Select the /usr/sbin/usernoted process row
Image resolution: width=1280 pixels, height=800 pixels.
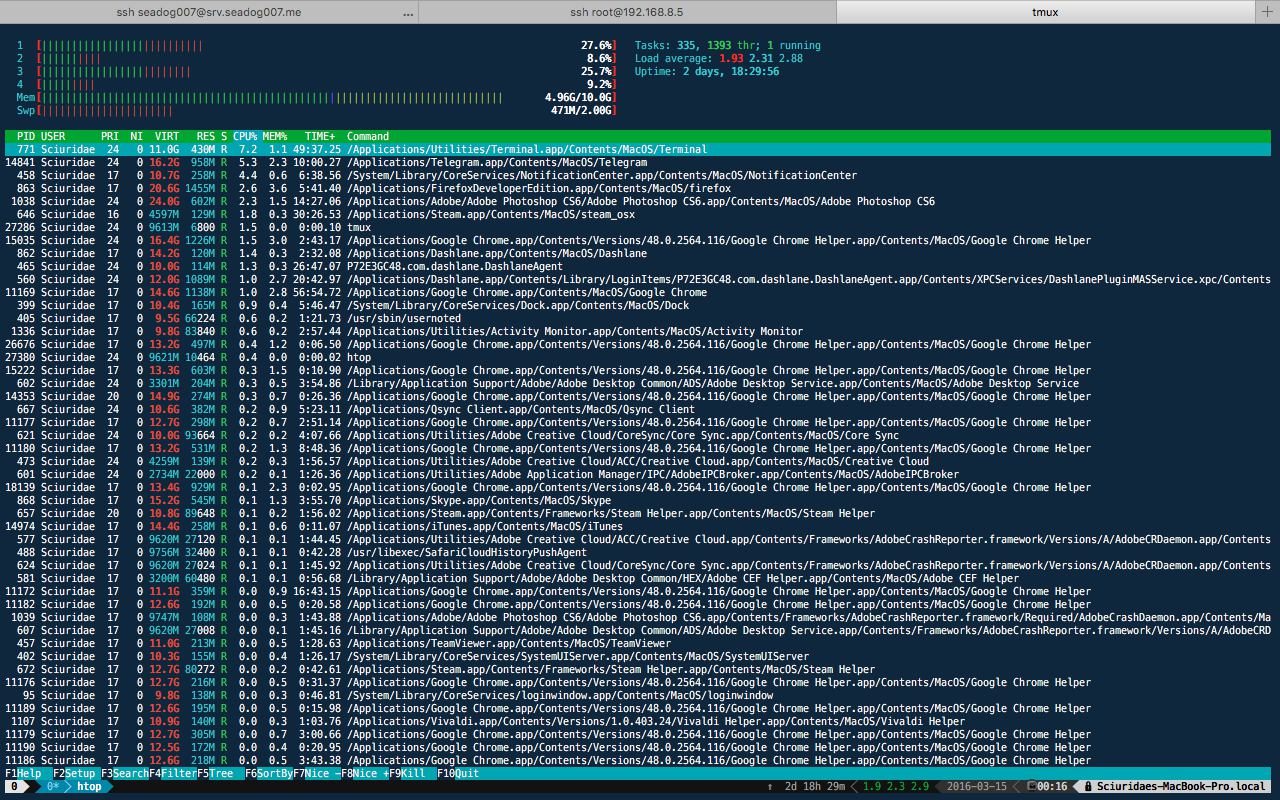(638, 318)
